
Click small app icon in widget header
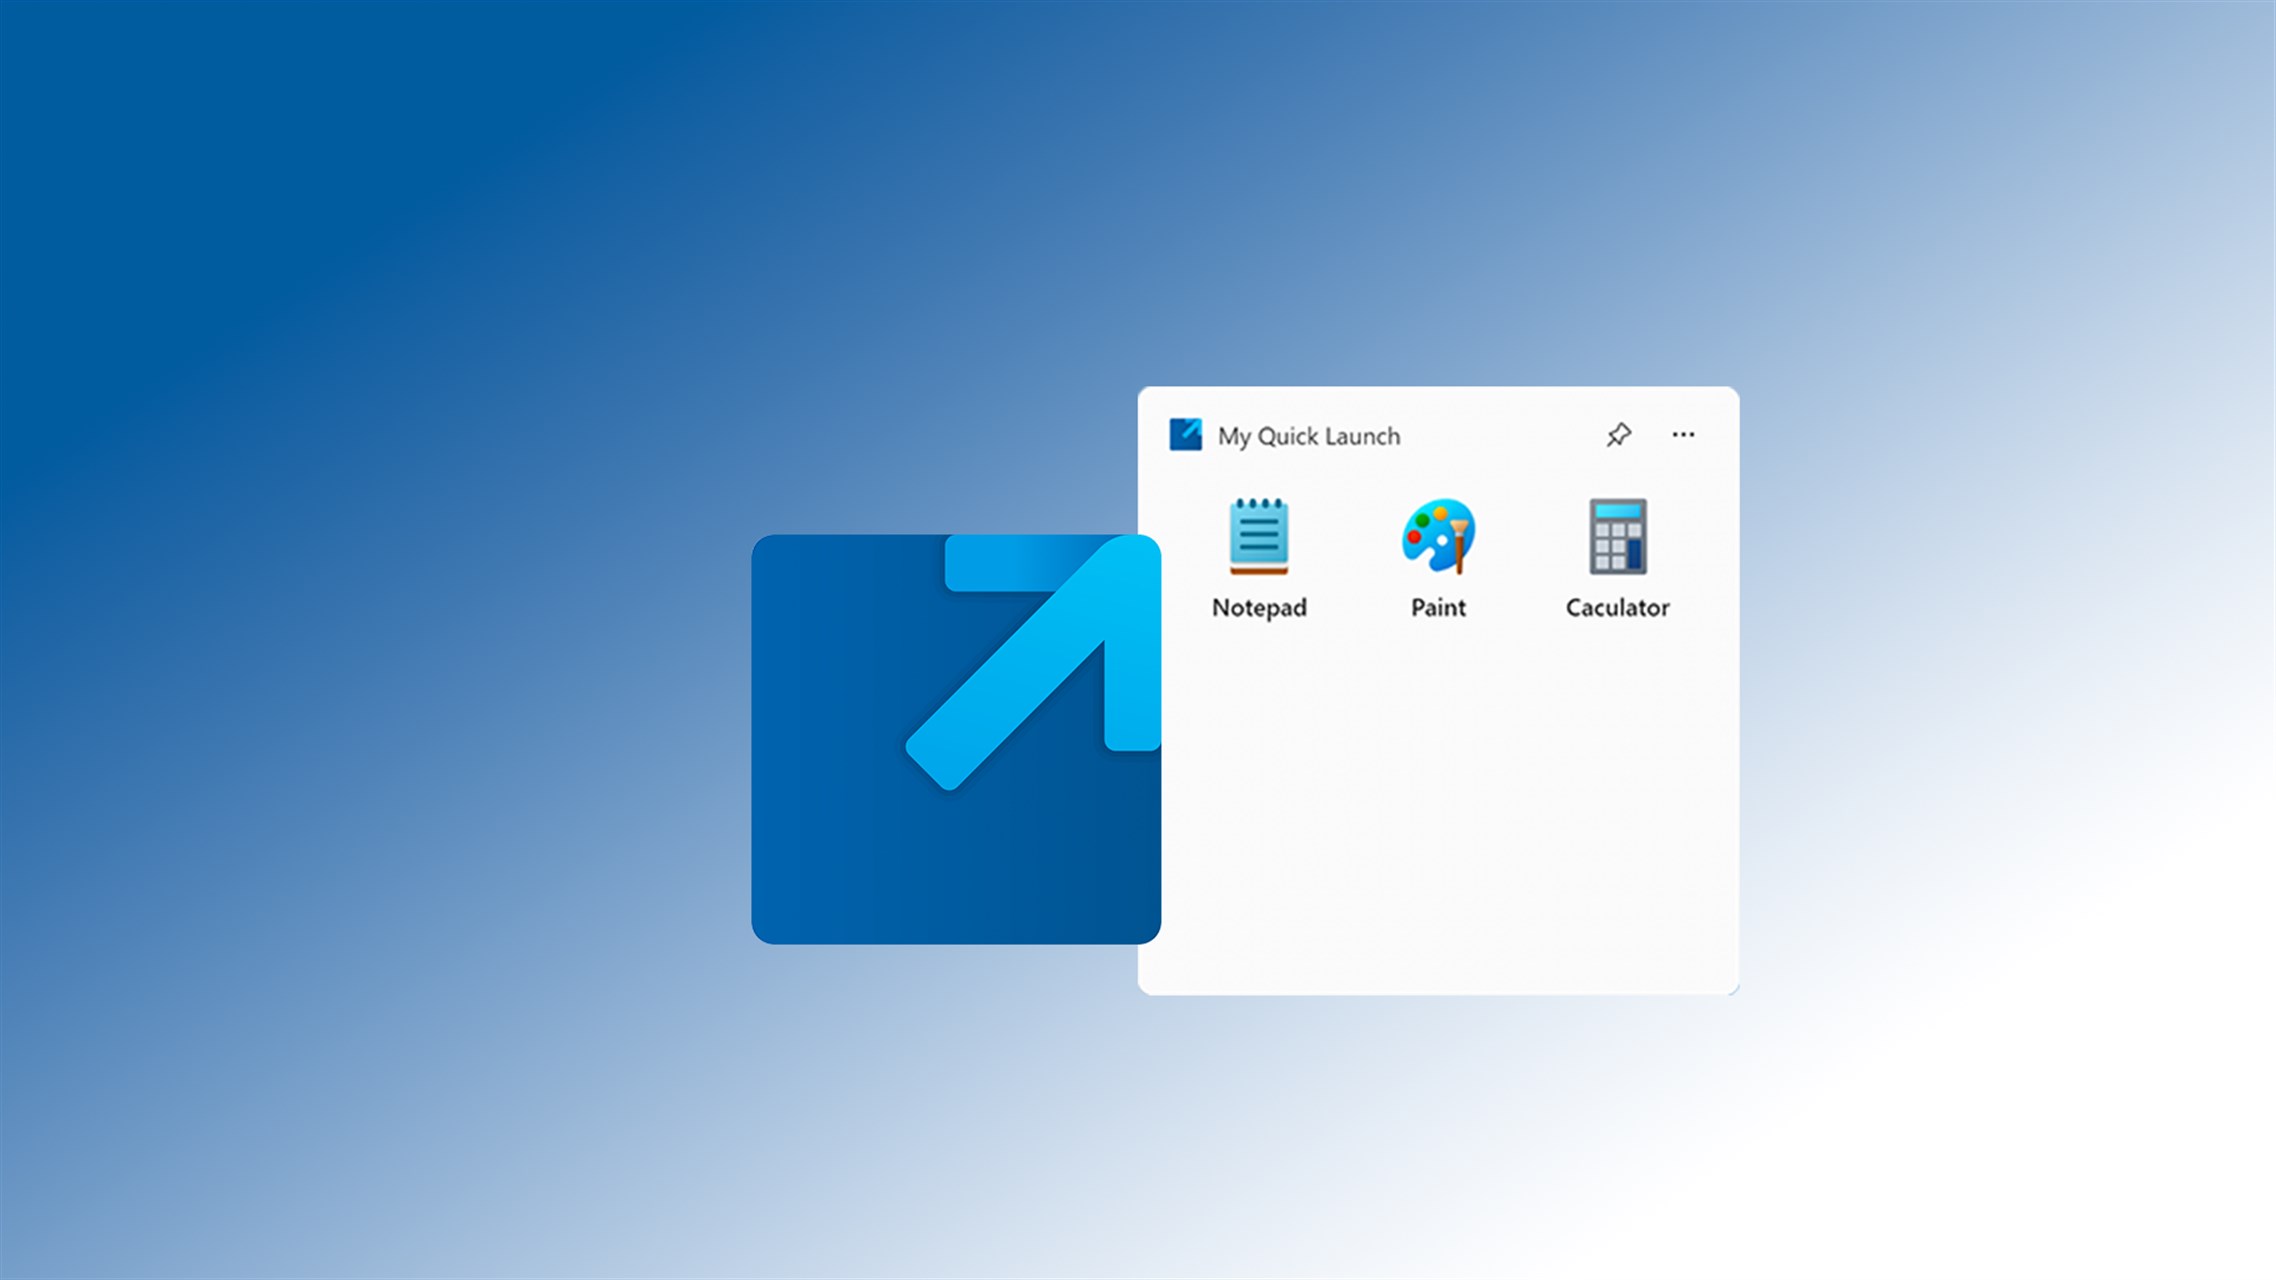(x=1185, y=435)
